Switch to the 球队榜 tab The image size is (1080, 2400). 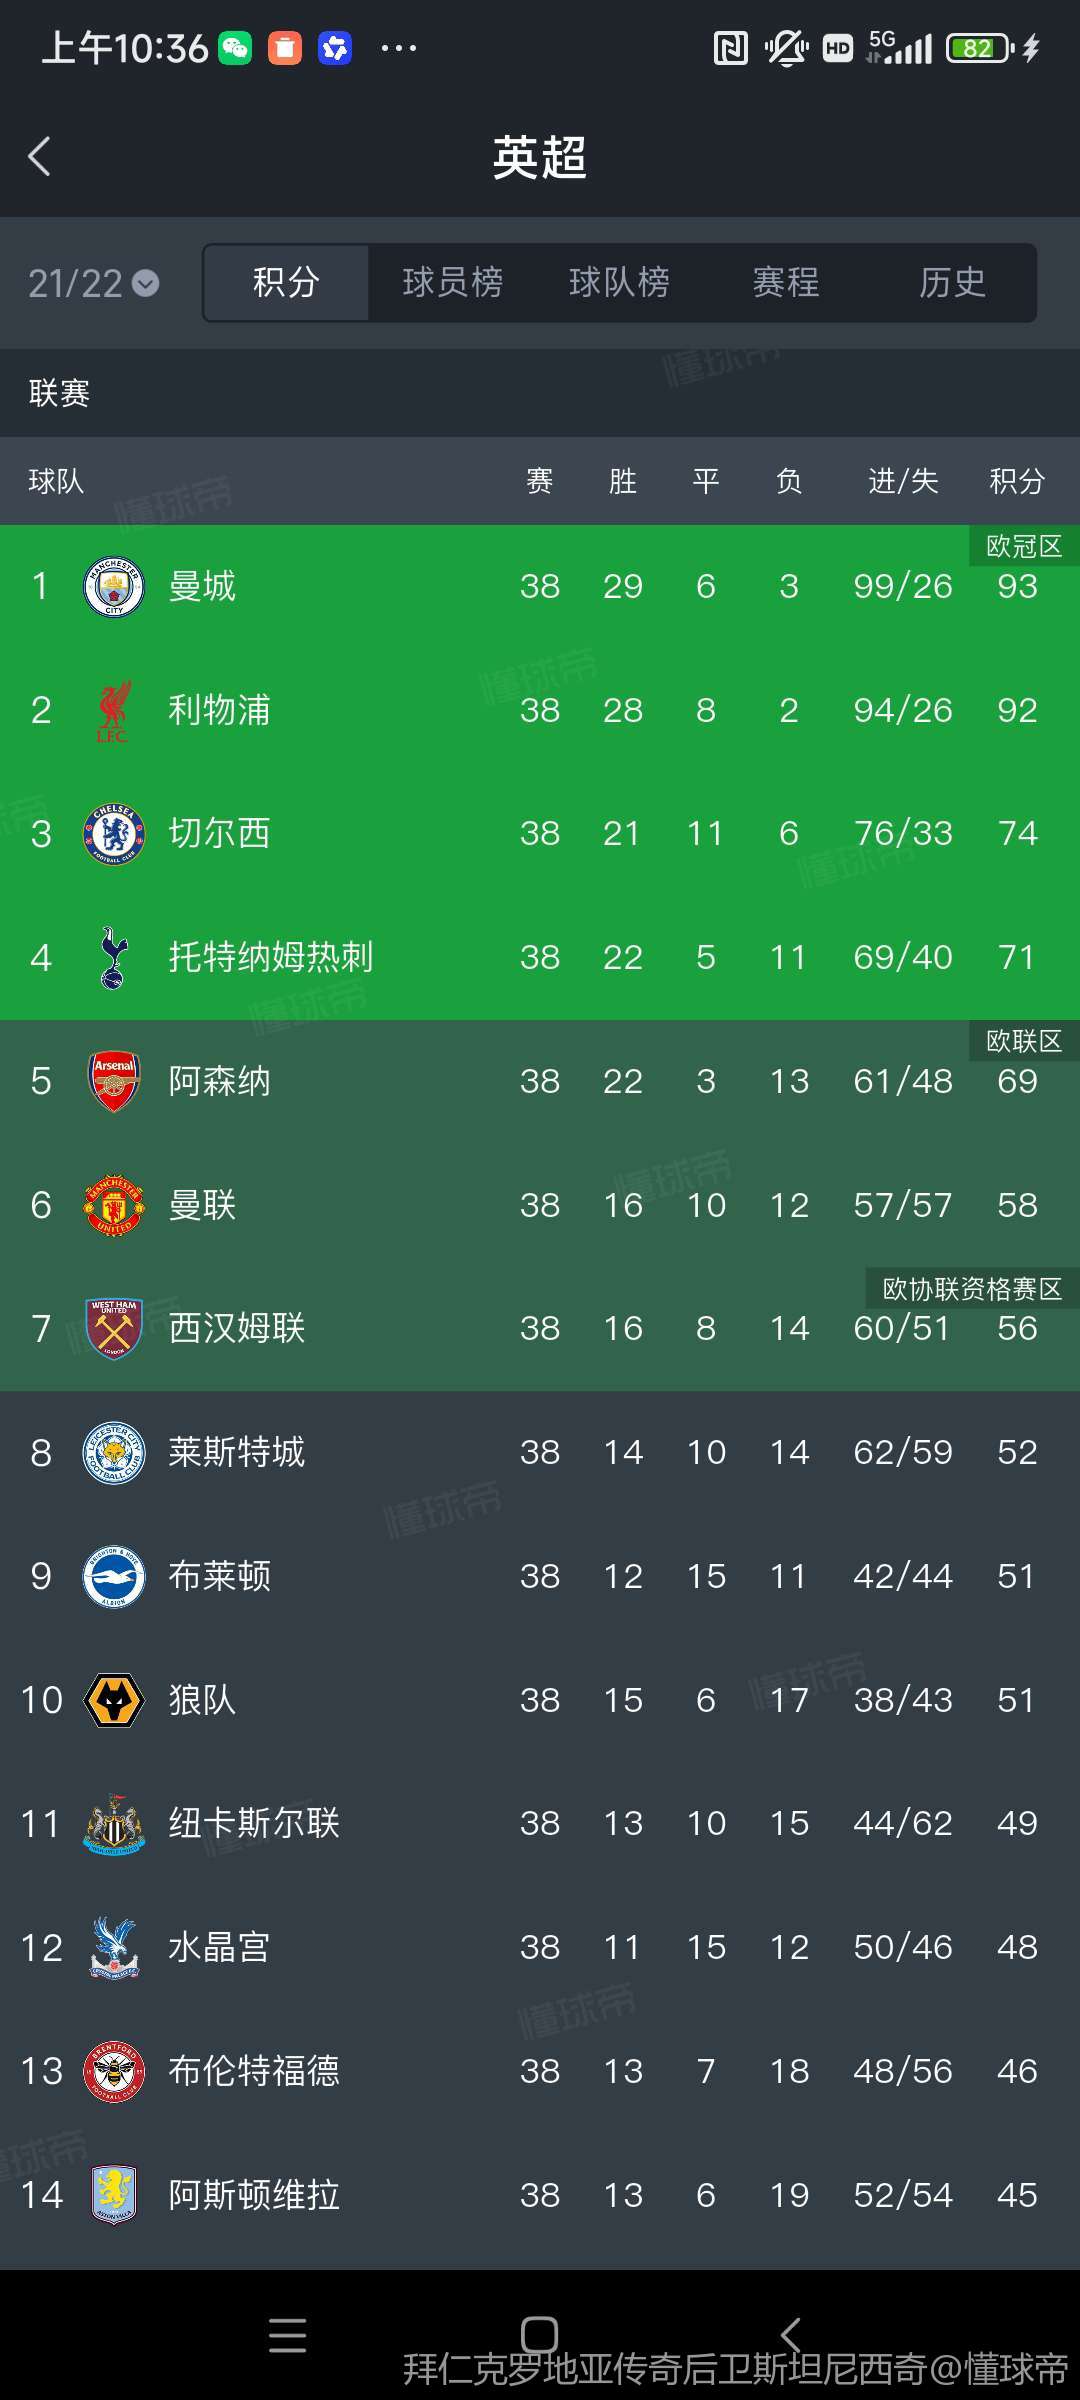coord(619,283)
